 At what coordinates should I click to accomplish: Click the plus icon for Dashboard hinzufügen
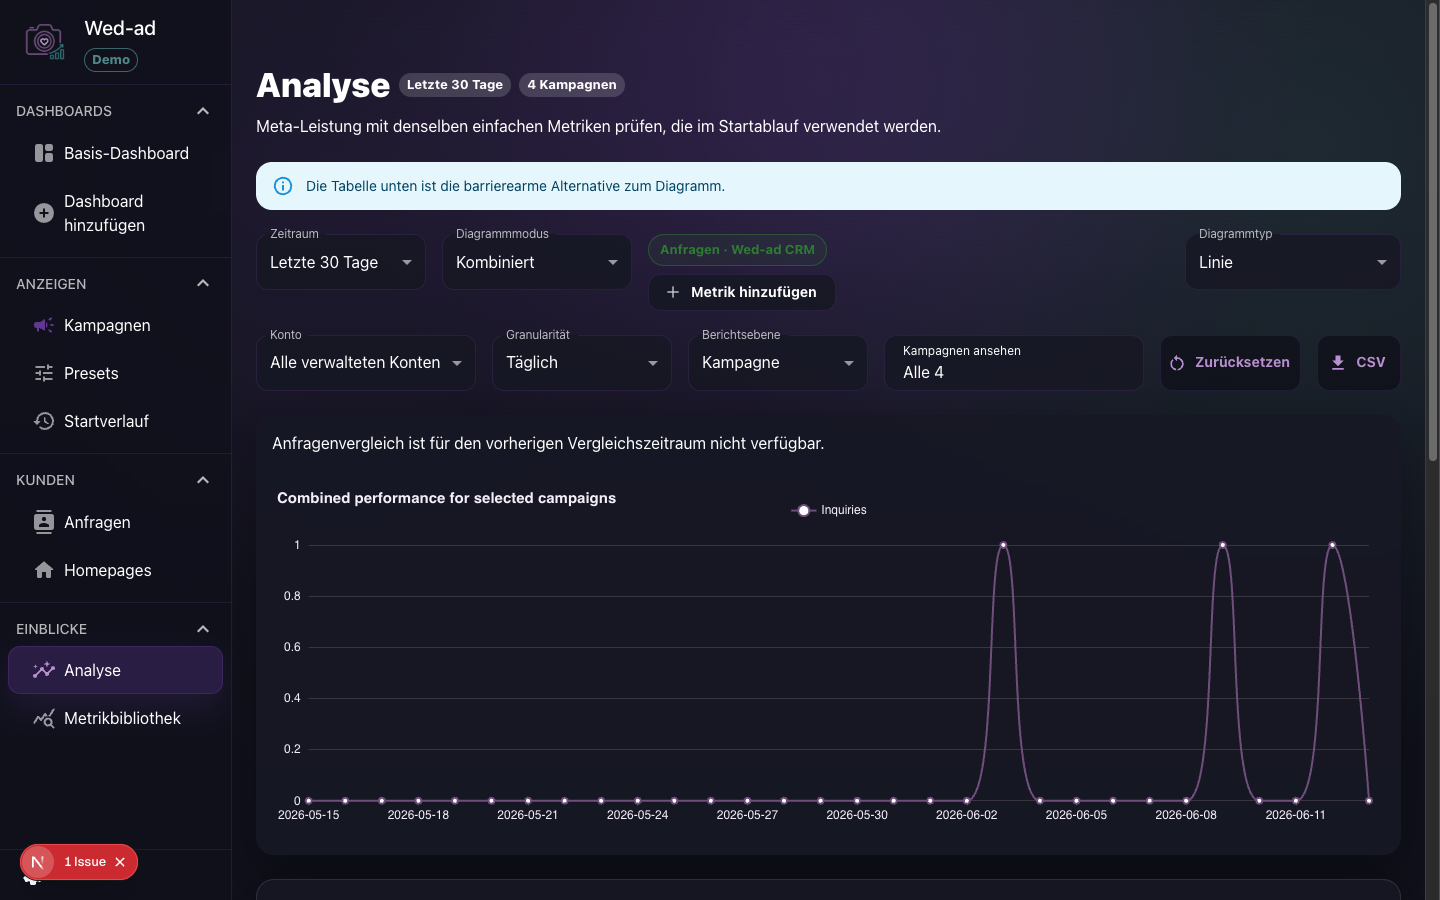point(44,213)
